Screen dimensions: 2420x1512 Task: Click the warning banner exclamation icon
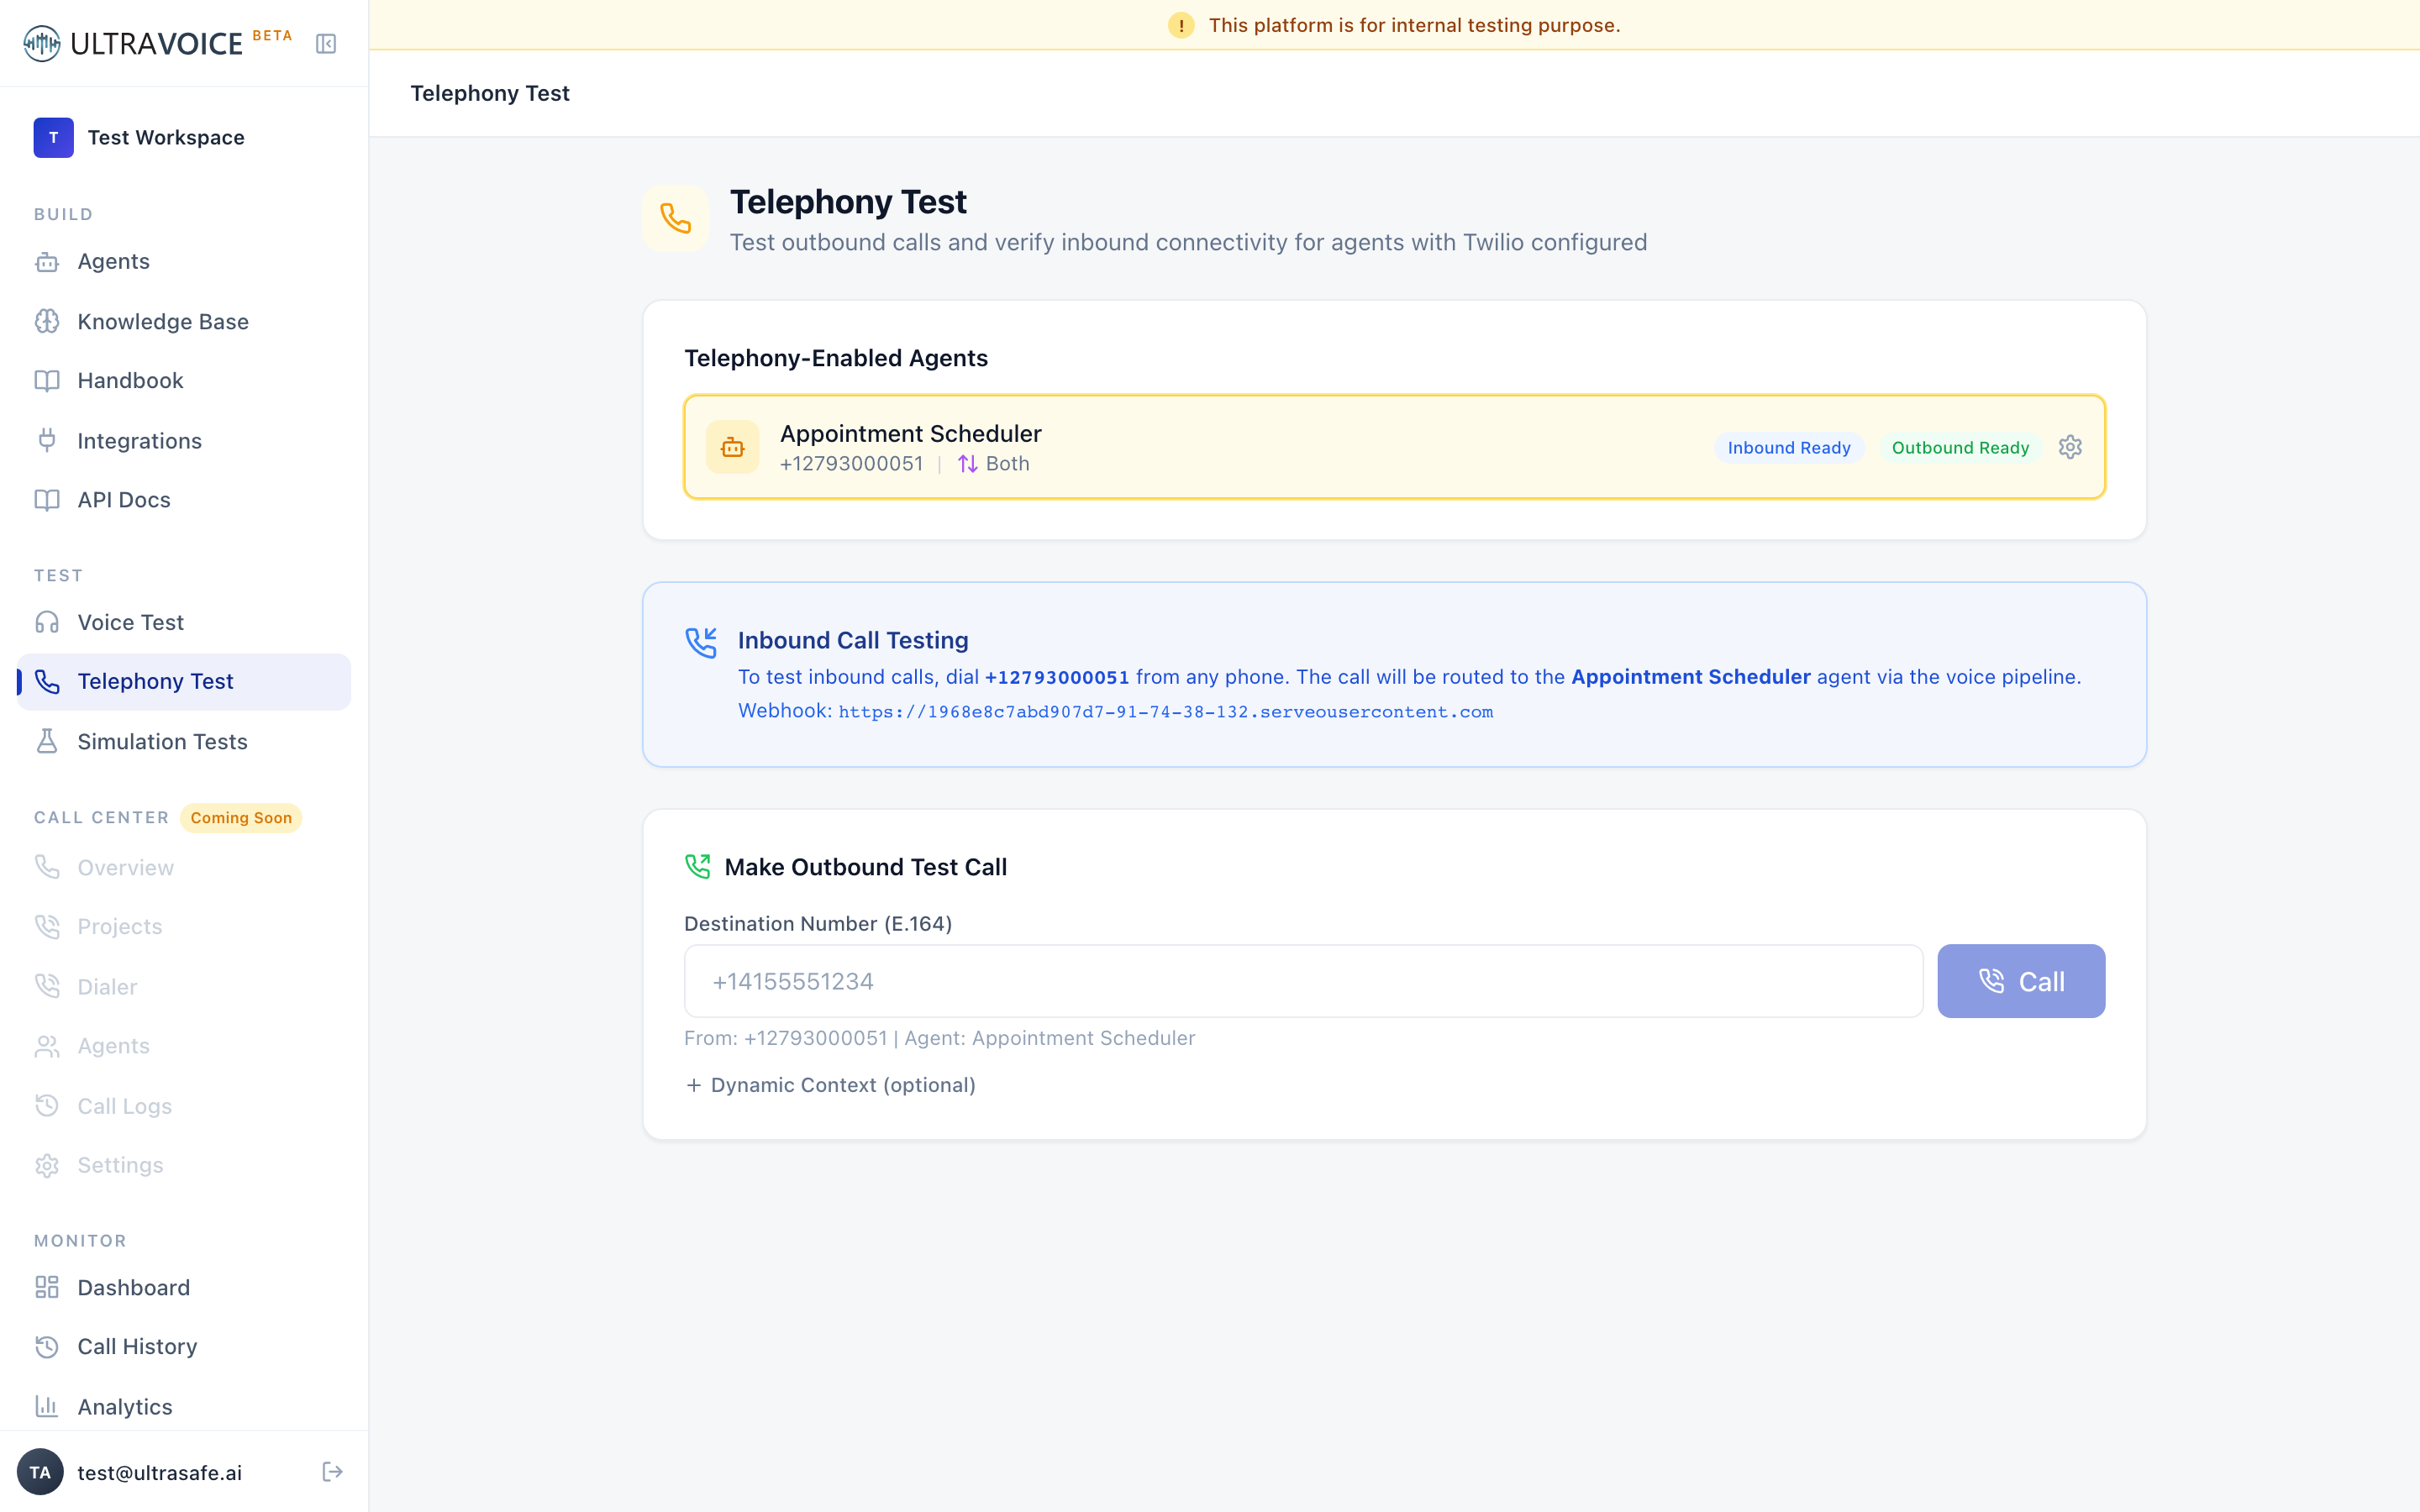[1181, 25]
